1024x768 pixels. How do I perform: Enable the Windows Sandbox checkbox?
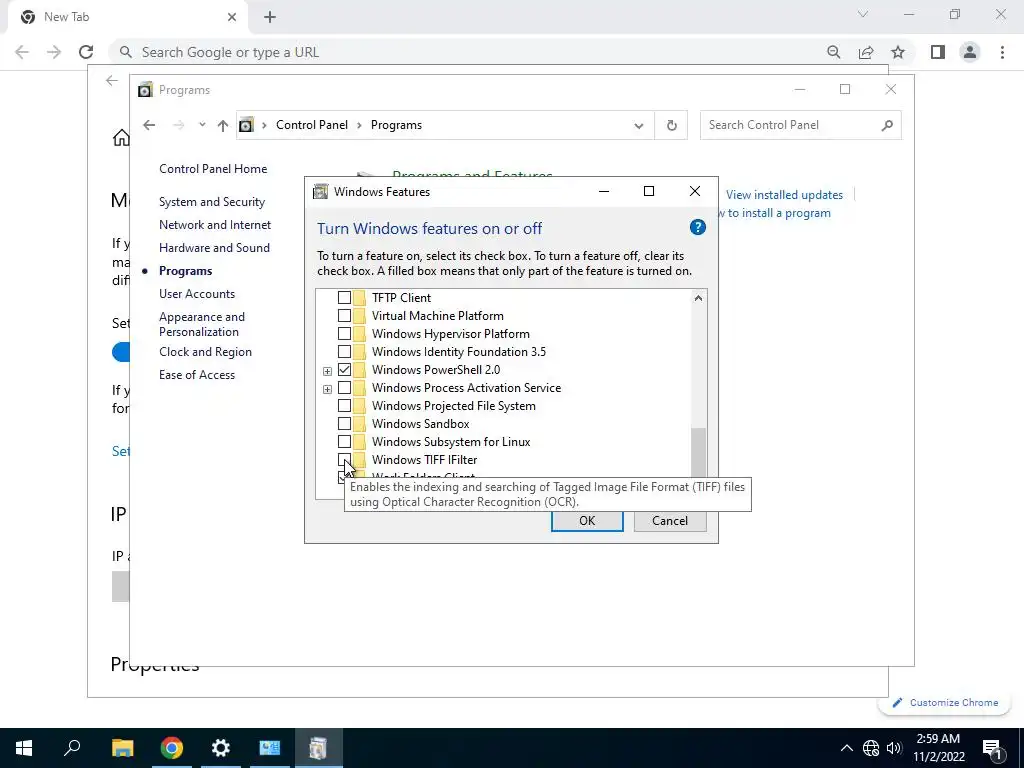[x=344, y=424]
